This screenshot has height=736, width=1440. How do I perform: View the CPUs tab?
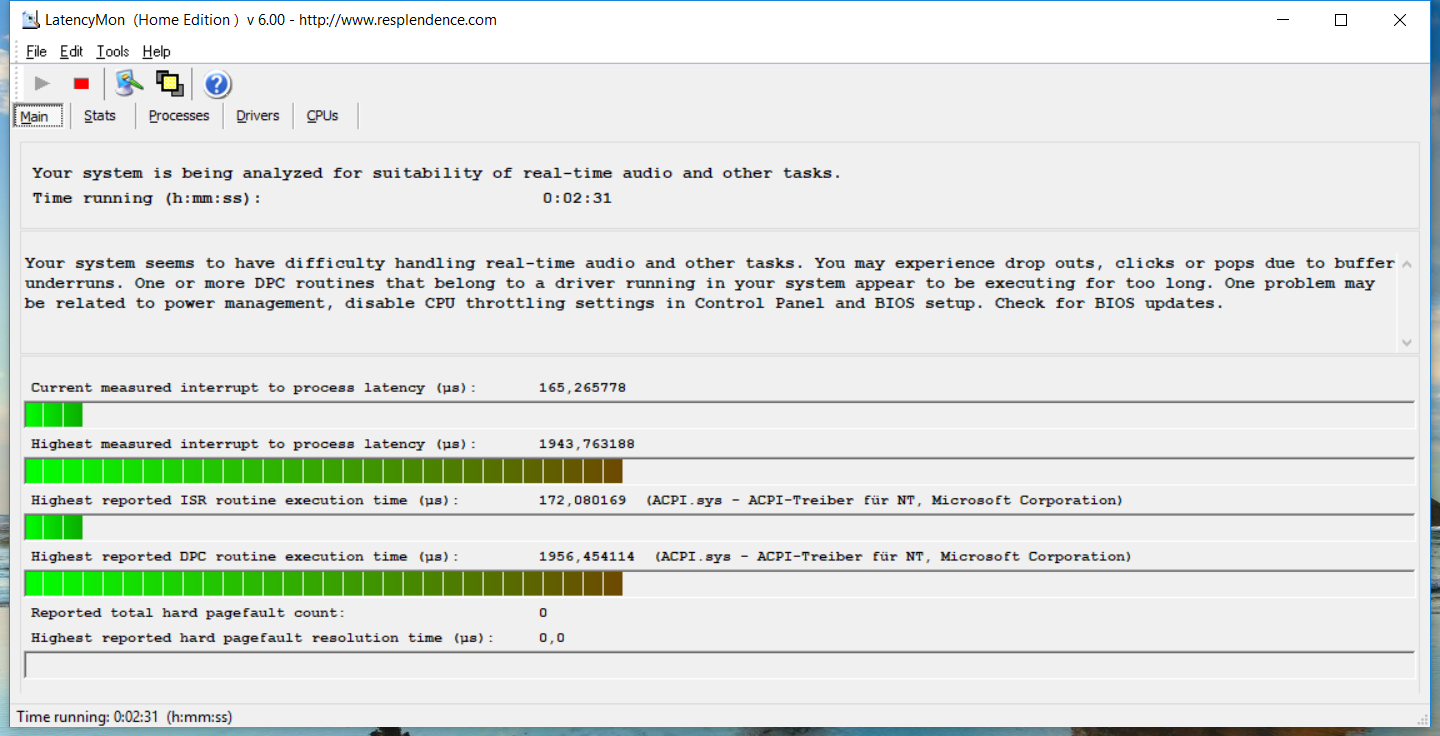point(322,116)
